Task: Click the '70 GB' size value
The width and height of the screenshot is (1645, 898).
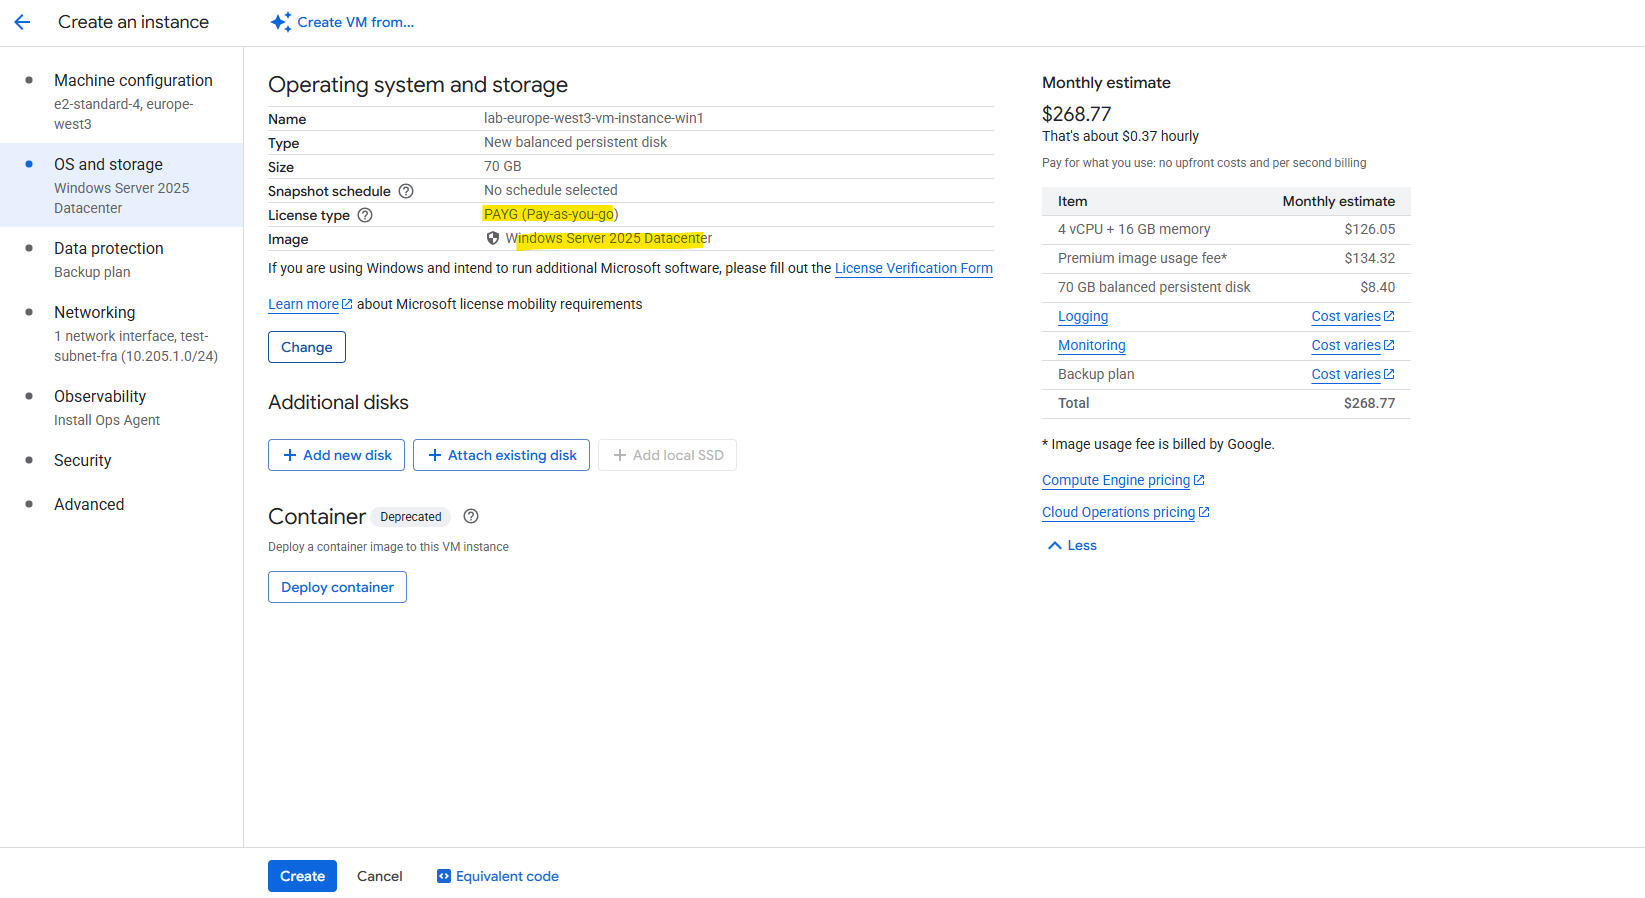Action: [503, 166]
